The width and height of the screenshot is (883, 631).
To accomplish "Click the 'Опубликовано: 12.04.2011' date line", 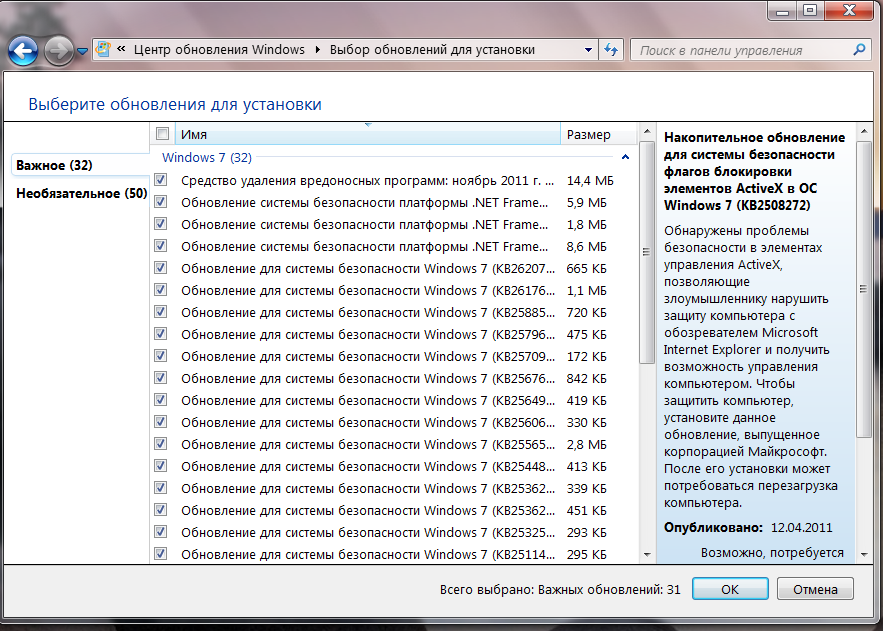I will point(748,527).
